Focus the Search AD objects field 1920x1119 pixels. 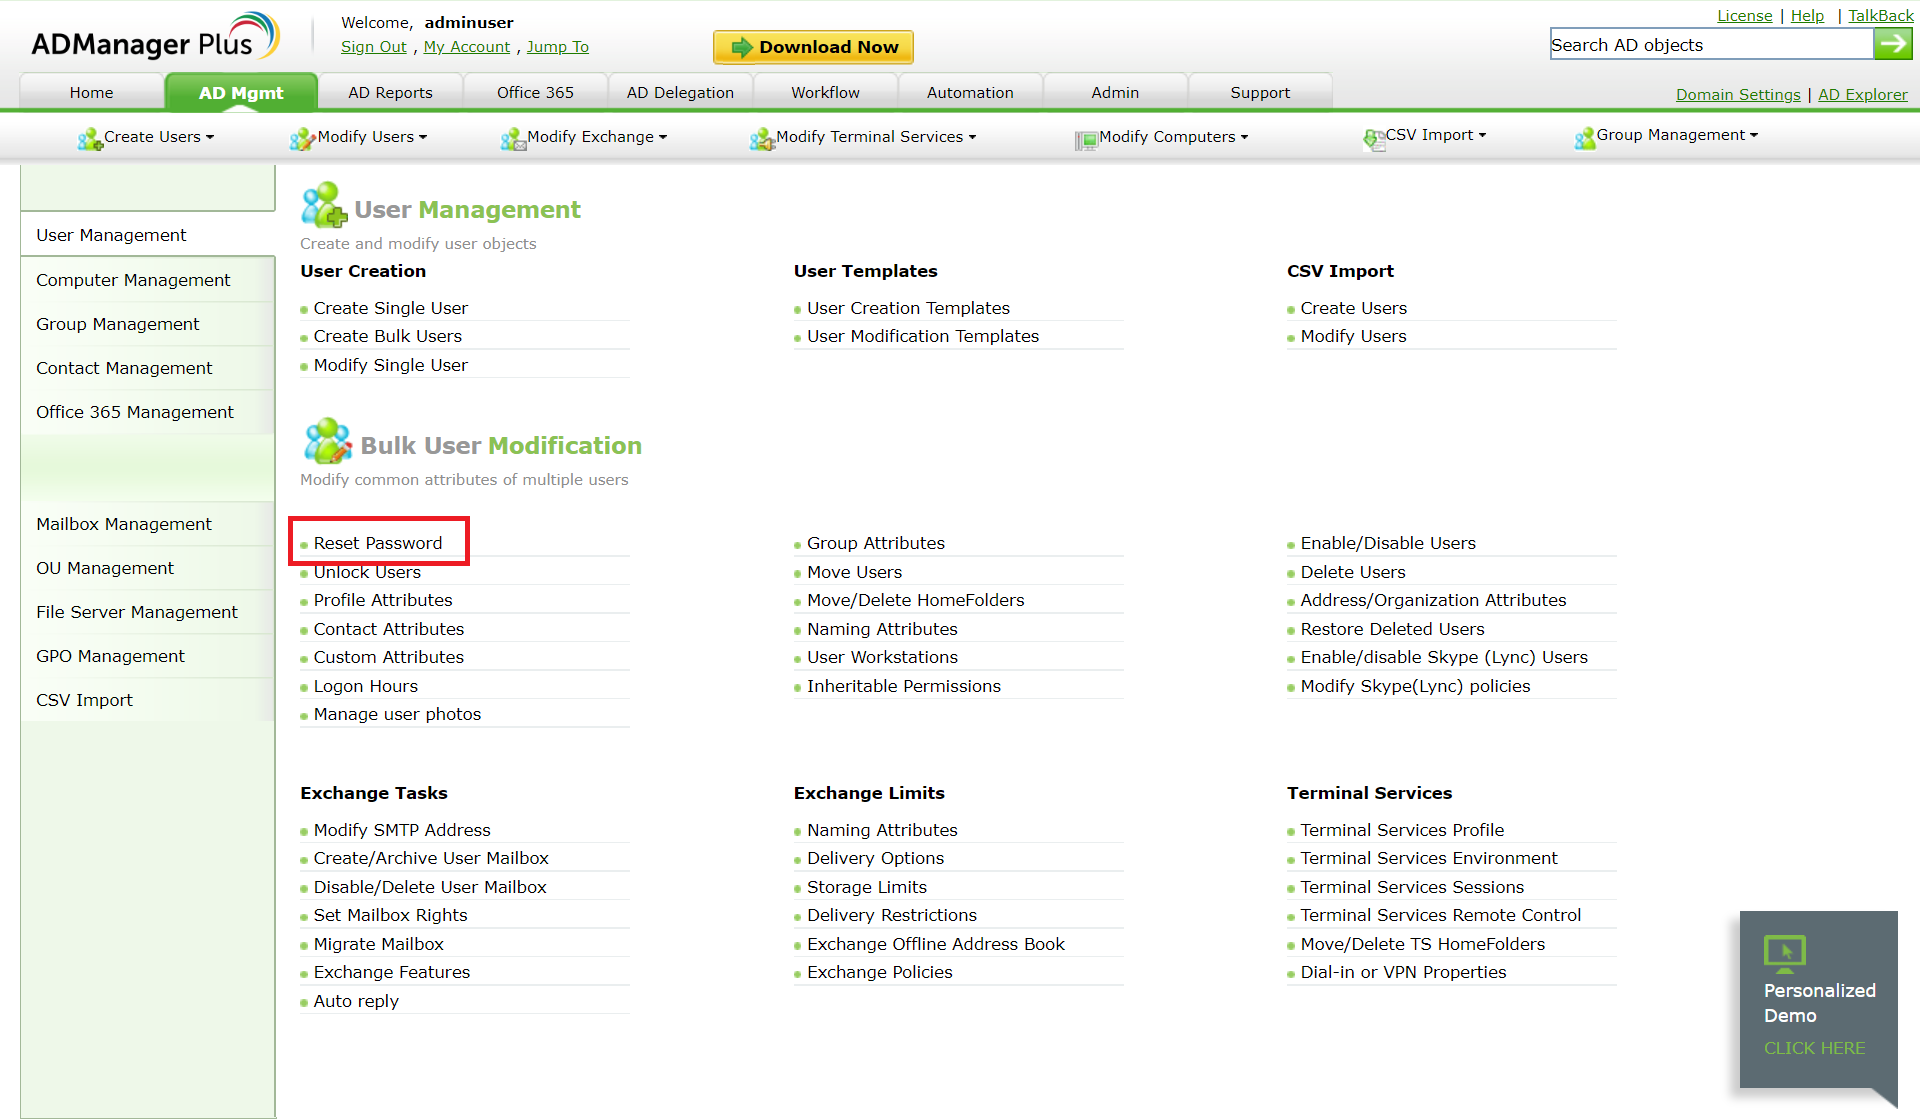(x=1710, y=45)
